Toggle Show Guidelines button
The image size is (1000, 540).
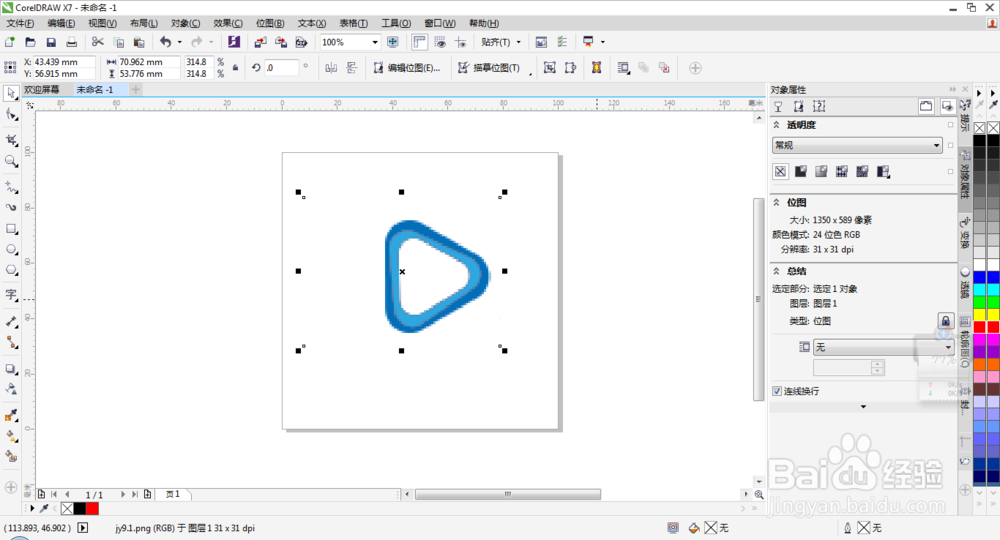(x=460, y=42)
